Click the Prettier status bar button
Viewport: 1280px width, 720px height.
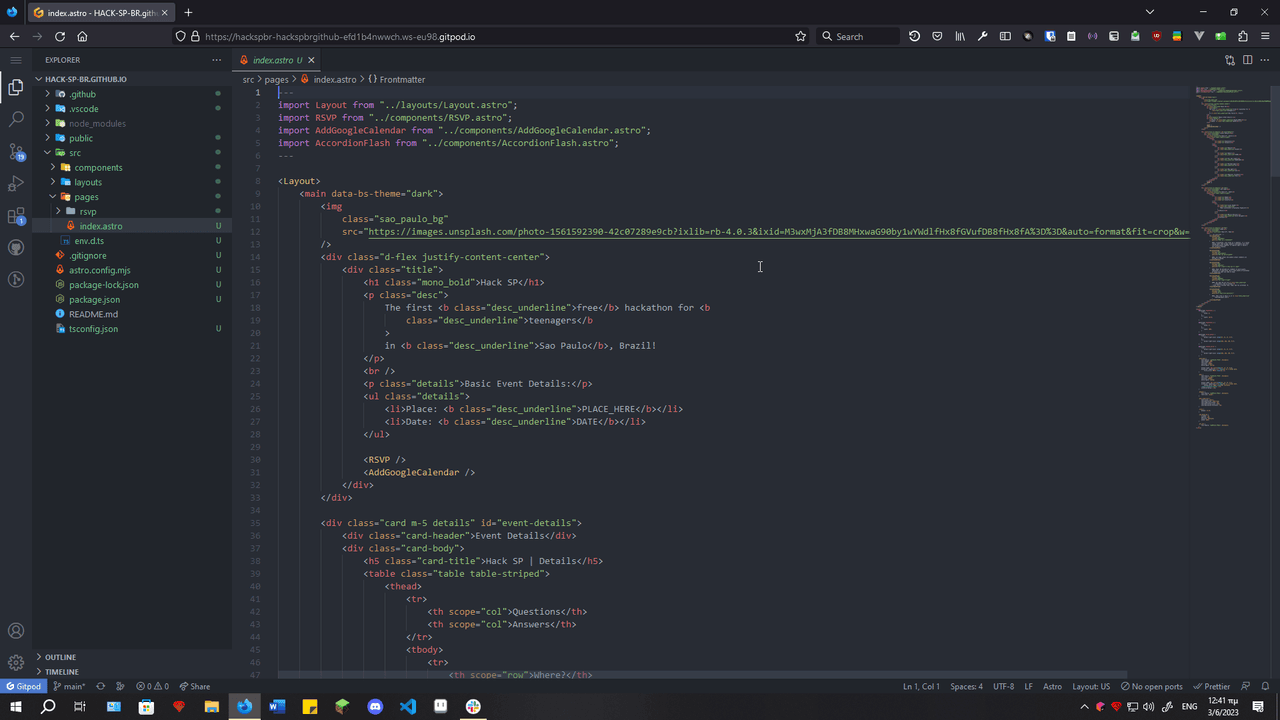point(1212,687)
